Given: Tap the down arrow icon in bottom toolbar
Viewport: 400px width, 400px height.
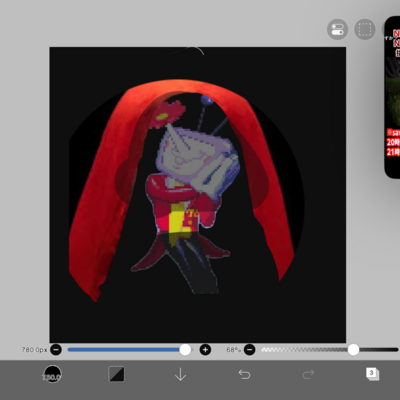Looking at the screenshot, I should [180, 374].
